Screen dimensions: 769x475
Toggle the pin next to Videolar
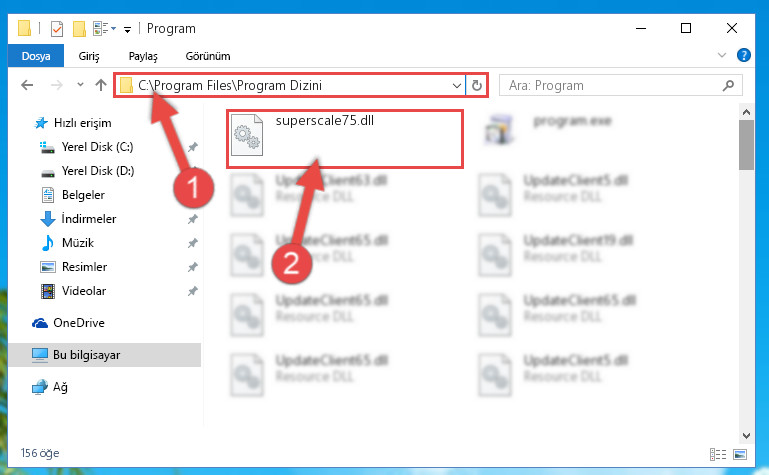(192, 291)
